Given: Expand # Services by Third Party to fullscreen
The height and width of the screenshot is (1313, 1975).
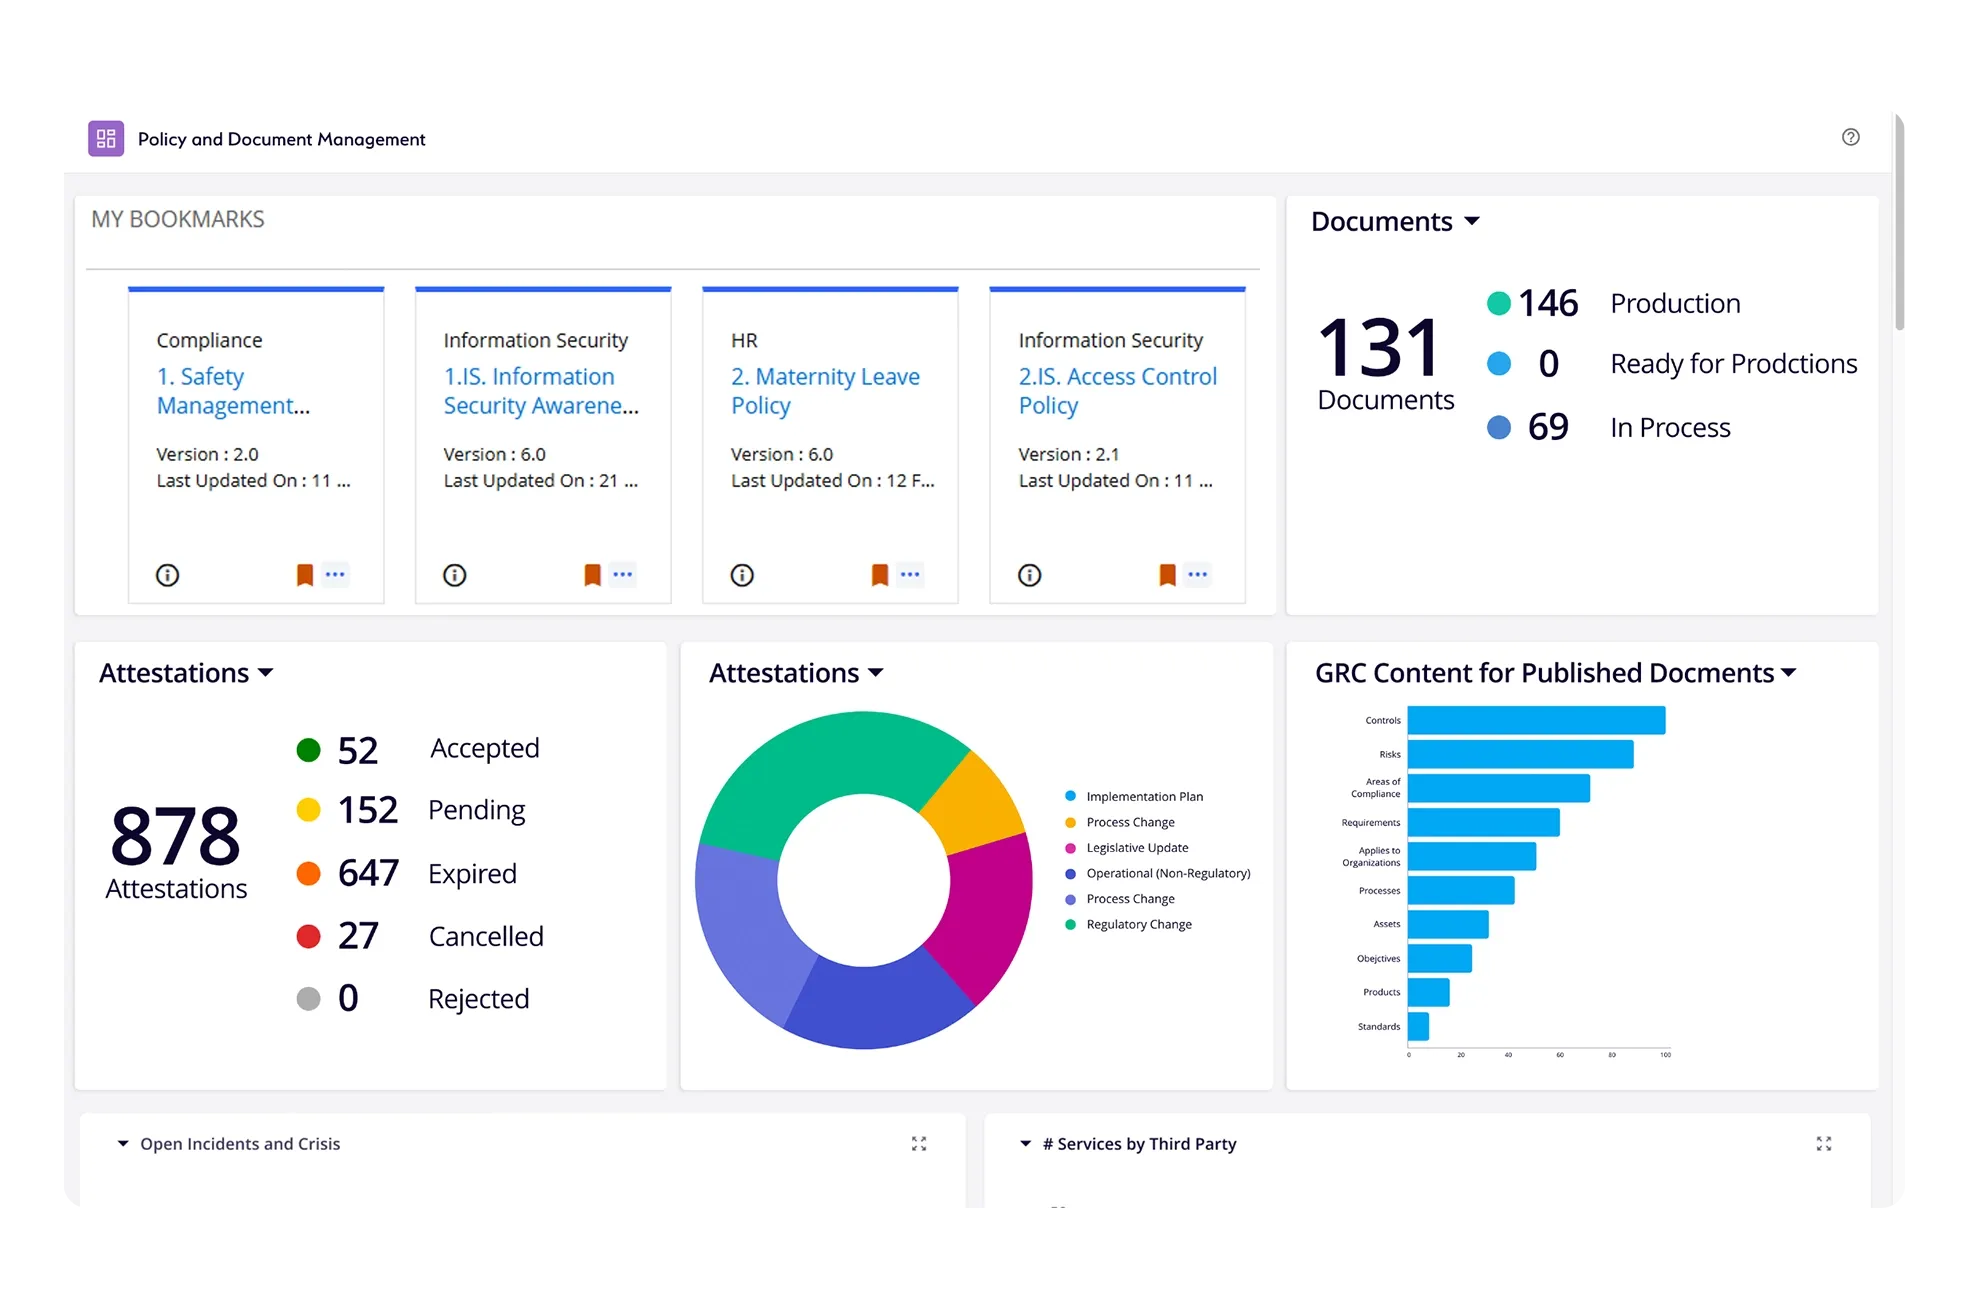Looking at the screenshot, I should (1824, 1143).
